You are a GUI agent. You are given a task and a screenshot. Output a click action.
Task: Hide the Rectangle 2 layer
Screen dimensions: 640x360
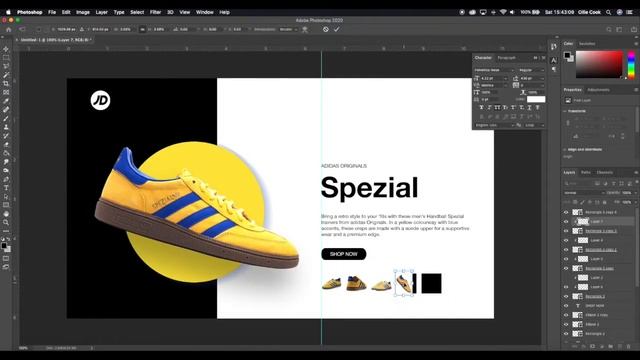(566, 334)
